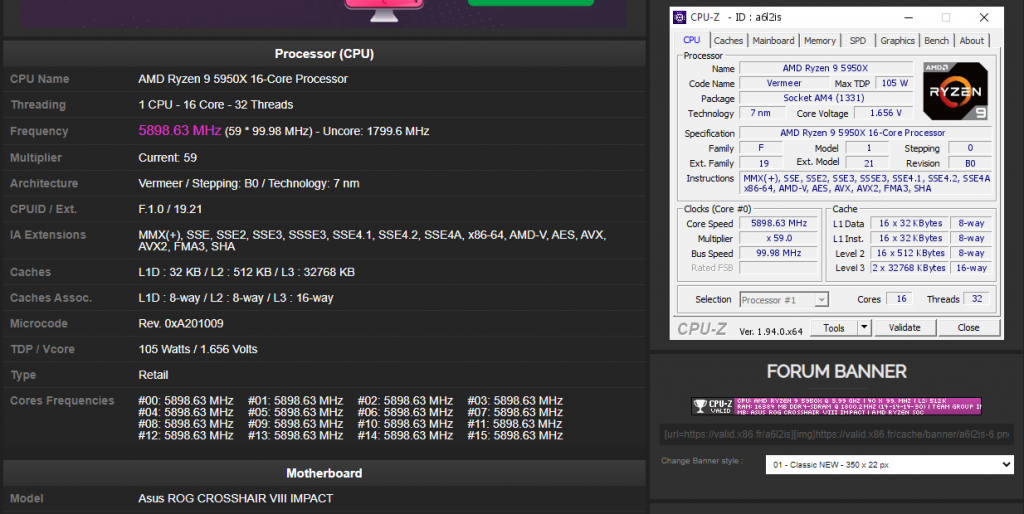Viewport: 1024px width, 514px height.
Task: Click the FORUM BANNER heading
Action: [x=837, y=372]
